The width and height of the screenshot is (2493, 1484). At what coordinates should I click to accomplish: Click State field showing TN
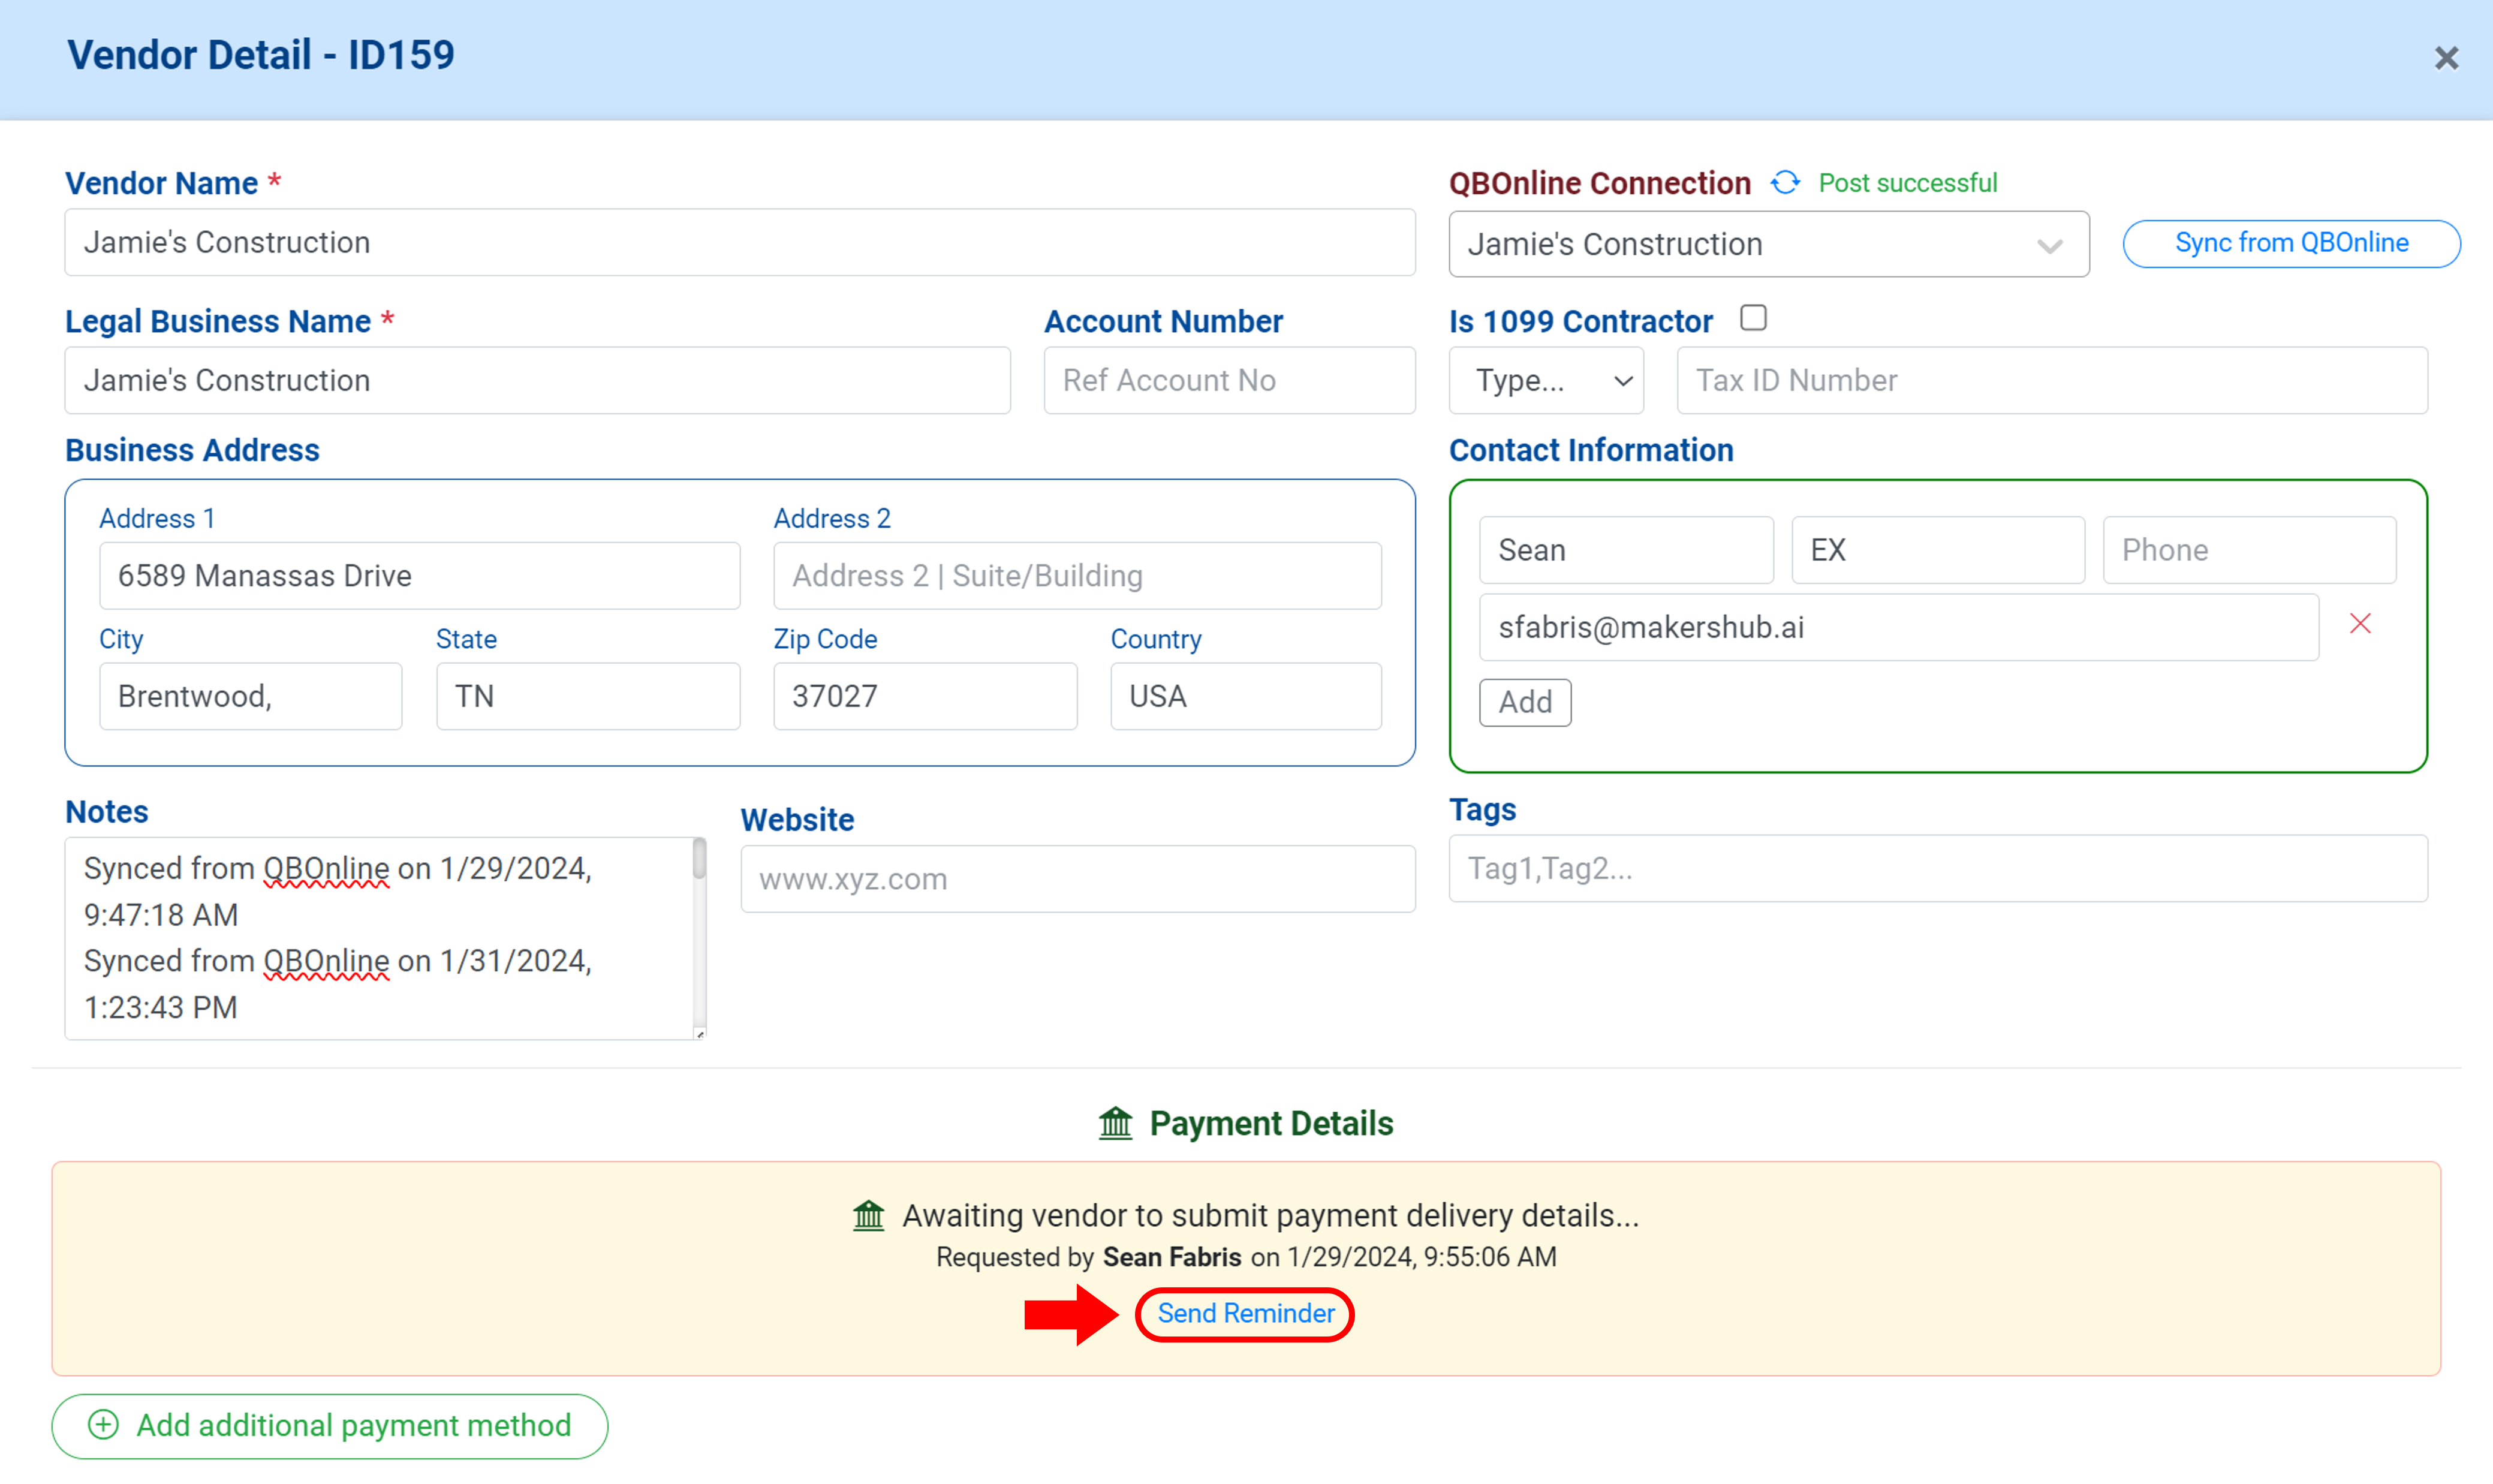587,696
